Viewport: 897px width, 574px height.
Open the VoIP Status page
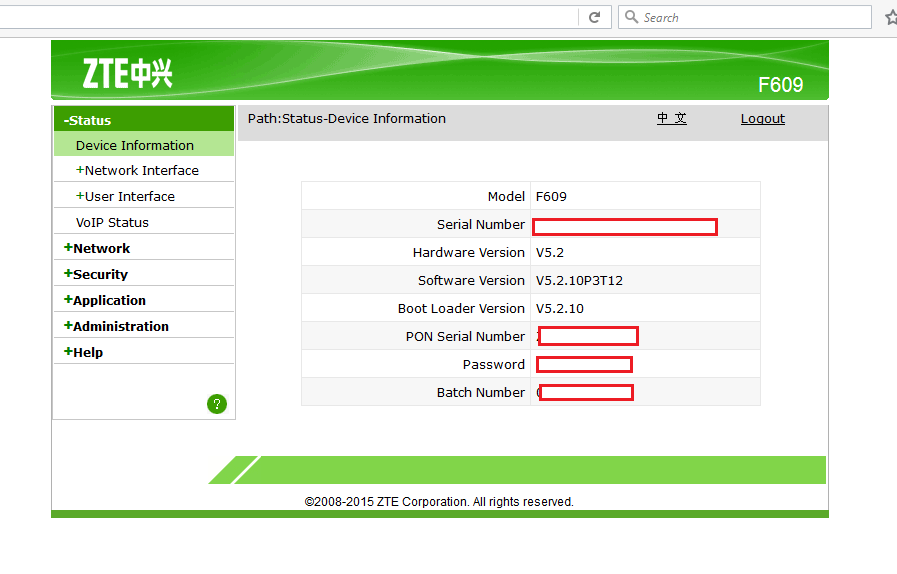point(112,223)
